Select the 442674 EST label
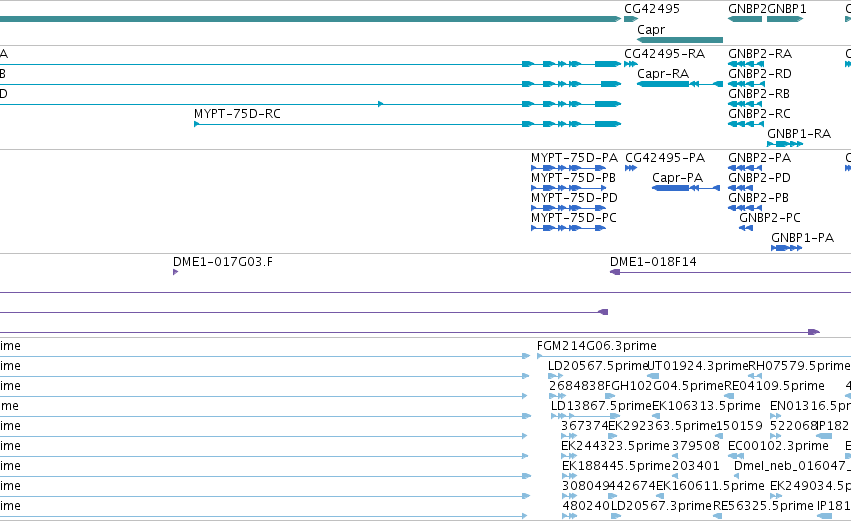This screenshot has width=851, height=521. pyautogui.click(x=632, y=486)
